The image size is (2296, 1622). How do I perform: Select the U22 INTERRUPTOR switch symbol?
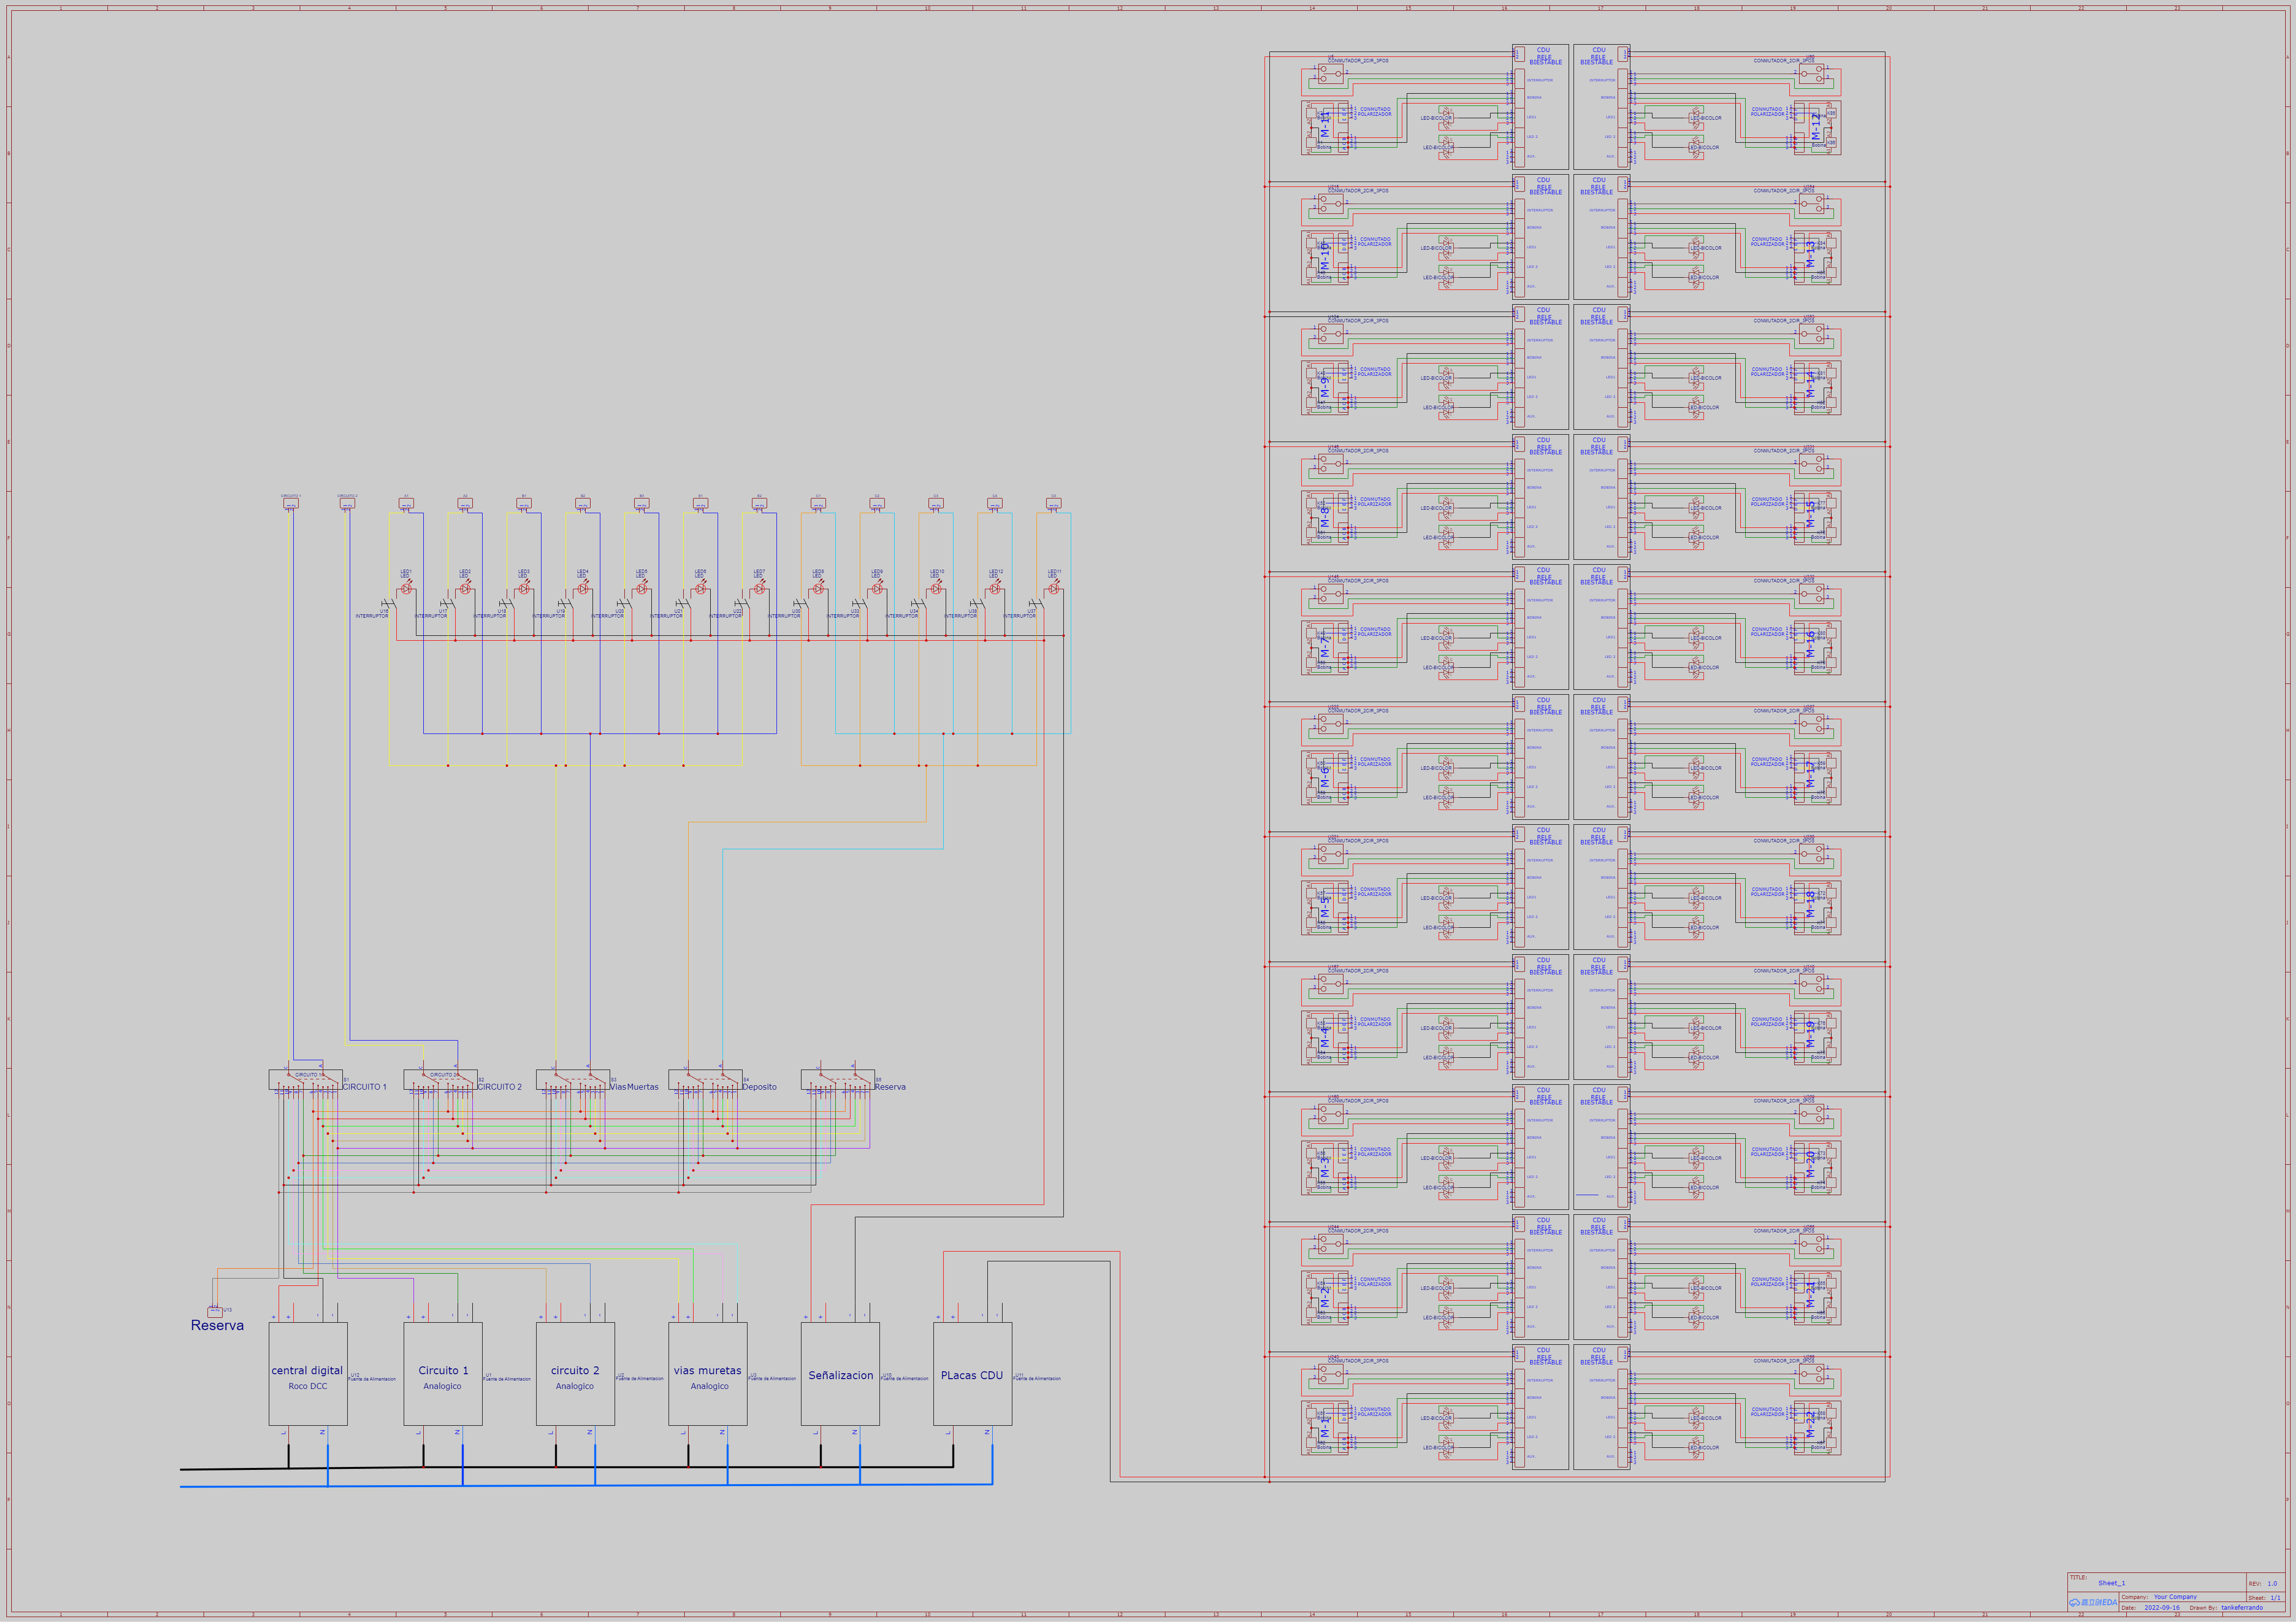[x=741, y=603]
